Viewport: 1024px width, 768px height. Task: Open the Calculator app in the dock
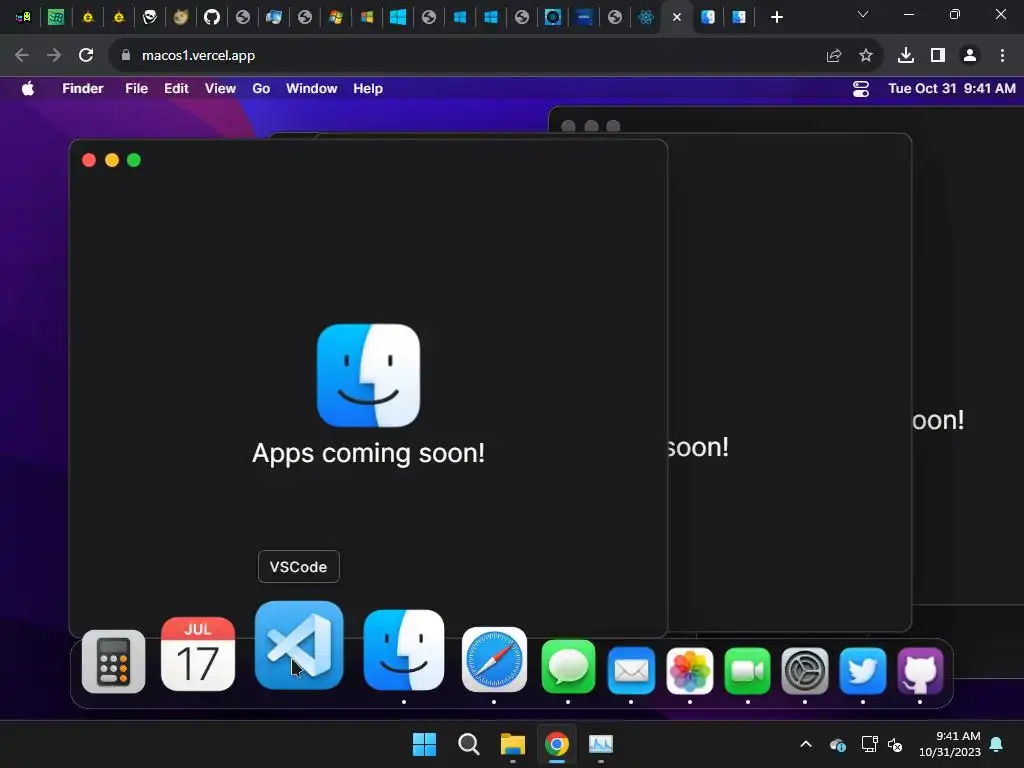pyautogui.click(x=113, y=662)
